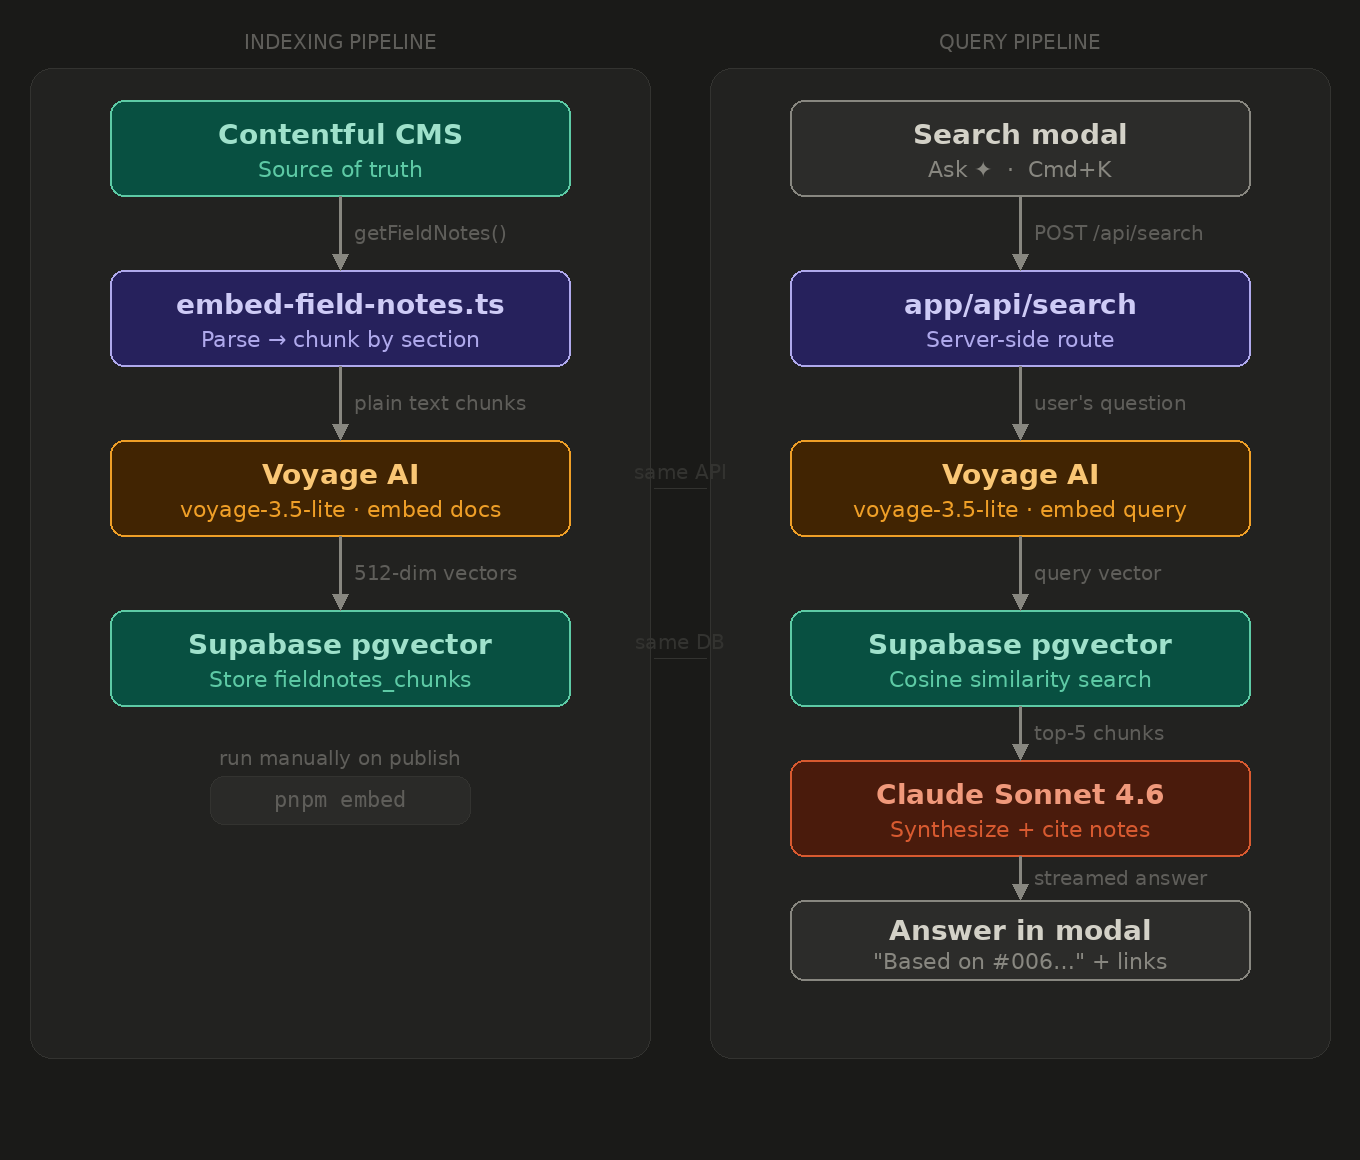Image resolution: width=1360 pixels, height=1160 pixels.
Task: Select the embed-field-notes.ts script node
Action: click(x=340, y=319)
